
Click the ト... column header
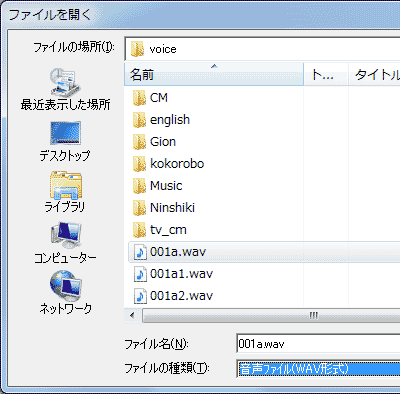[x=326, y=74]
